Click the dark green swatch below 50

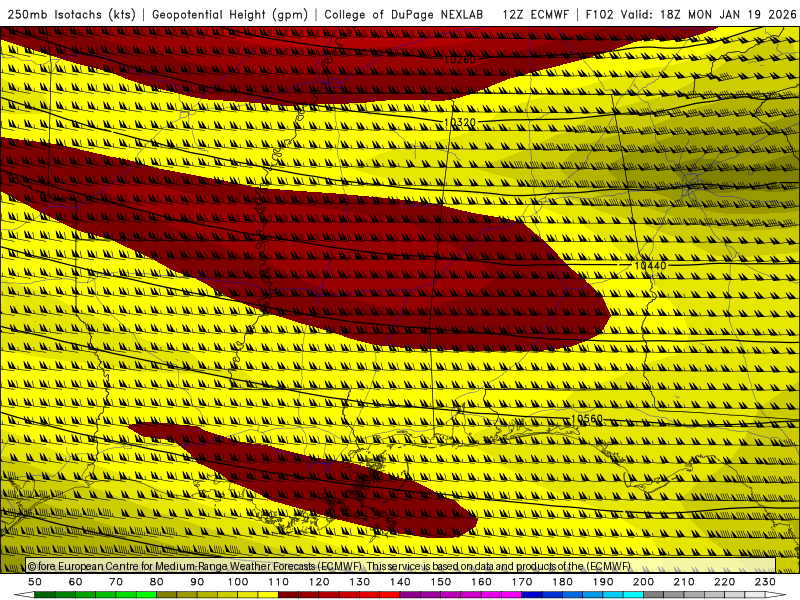pyautogui.click(x=45, y=595)
